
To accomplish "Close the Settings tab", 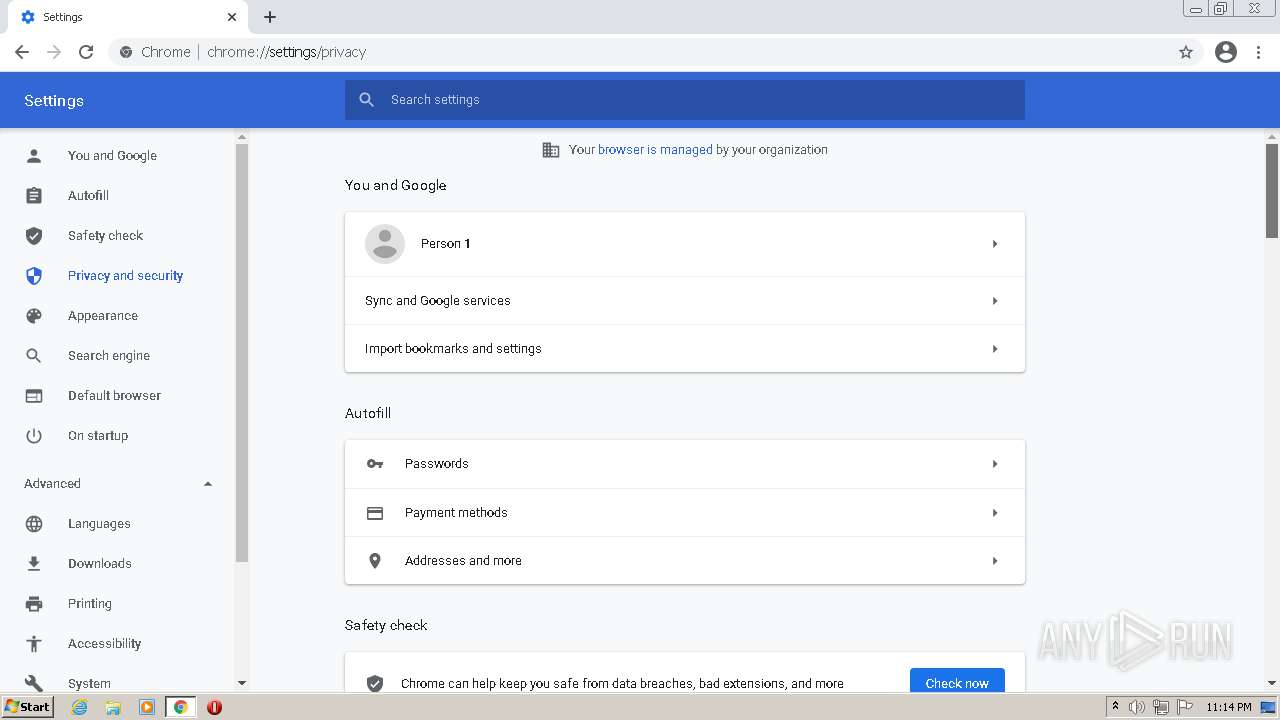I will point(232,17).
